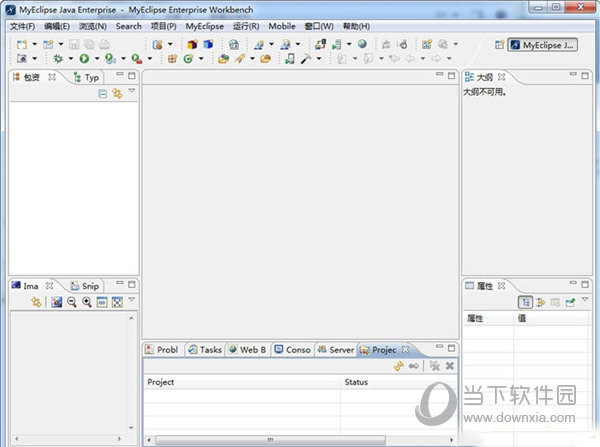Switch to the Web B tab
Image resolution: width=600 pixels, height=447 pixels.
click(x=247, y=349)
